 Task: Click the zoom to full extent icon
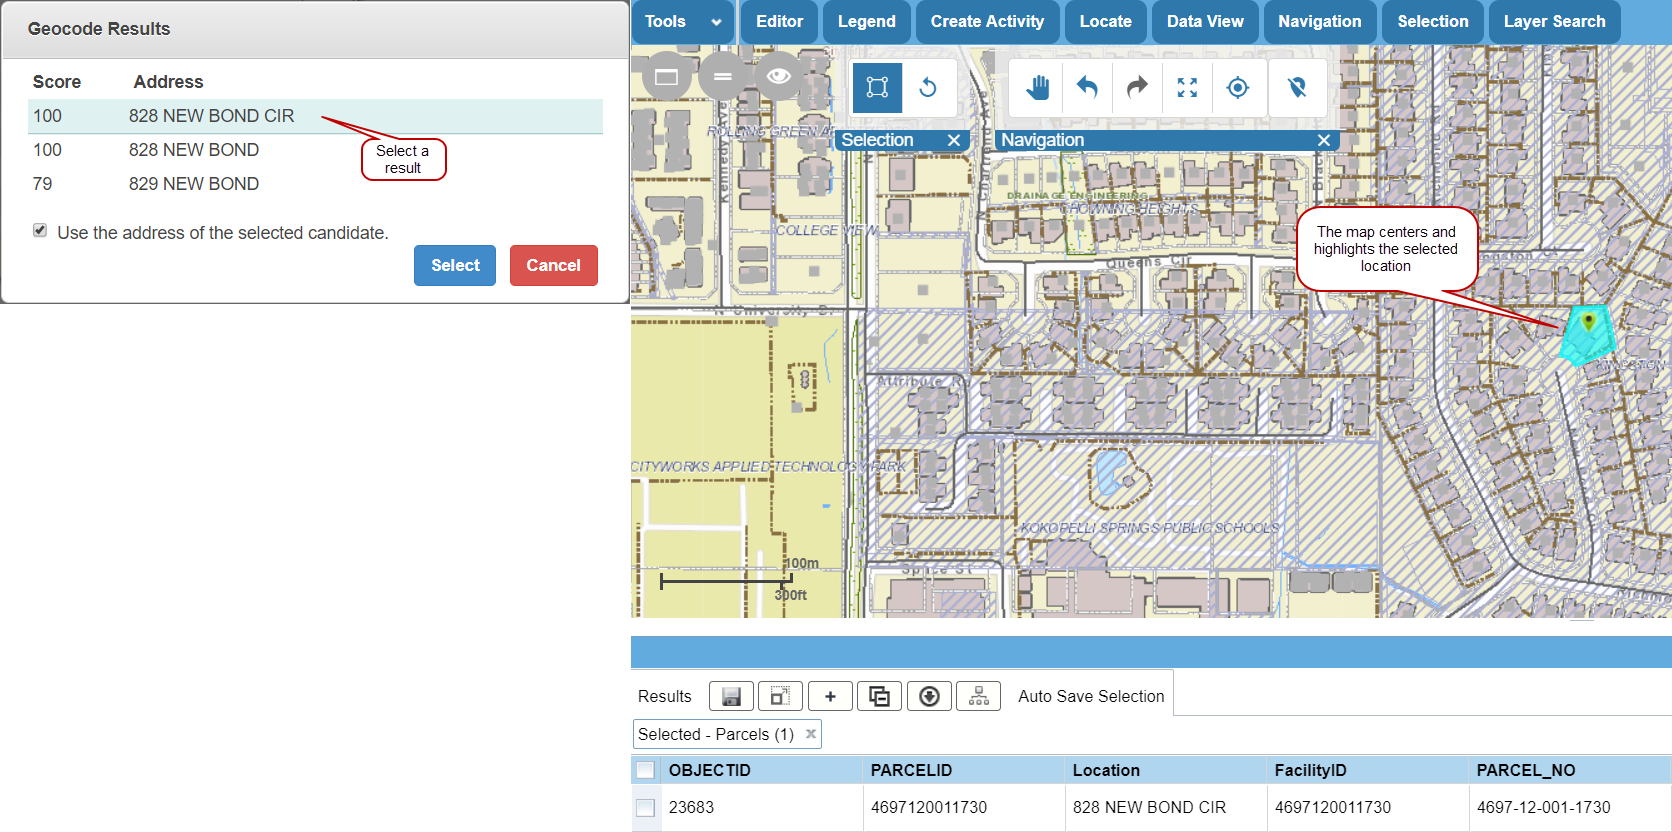pyautogui.click(x=1187, y=88)
